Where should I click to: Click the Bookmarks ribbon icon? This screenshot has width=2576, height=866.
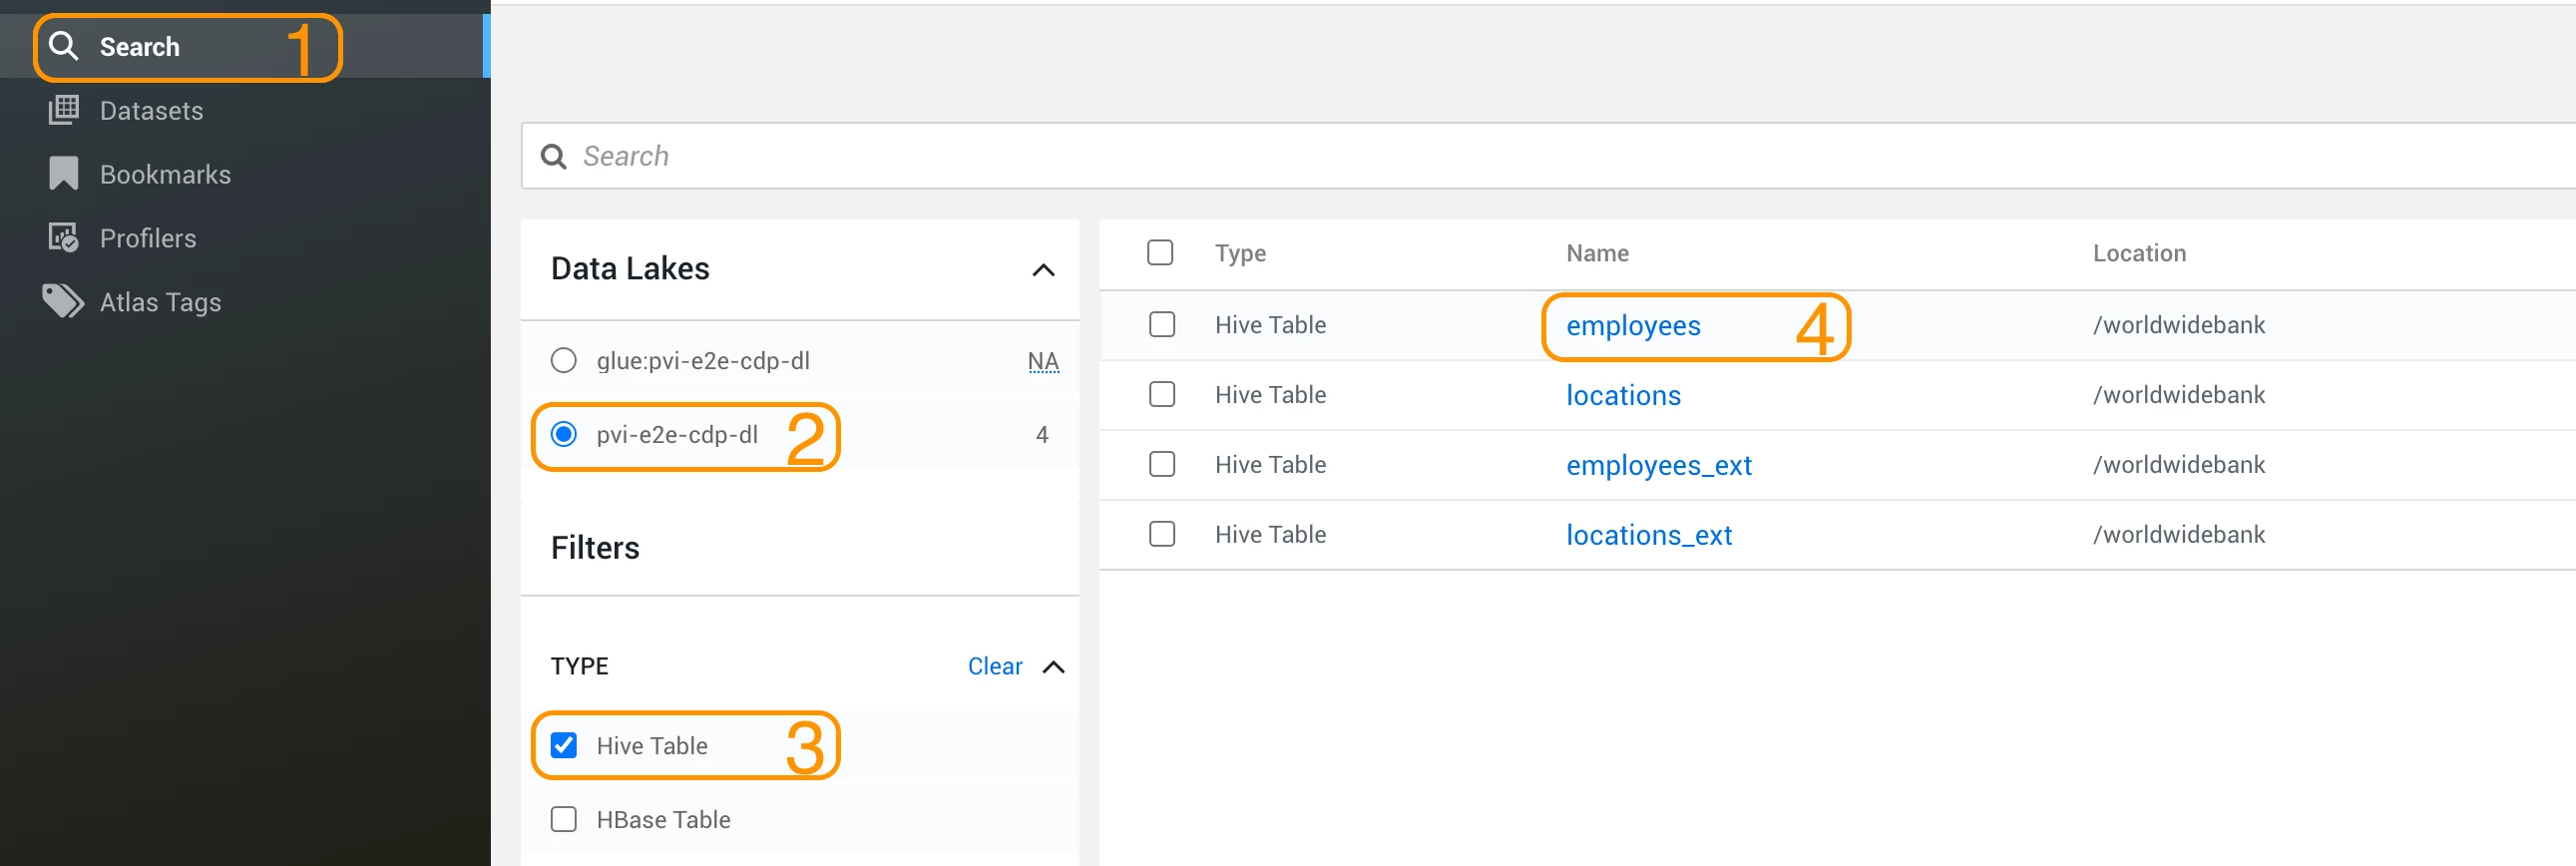point(64,174)
